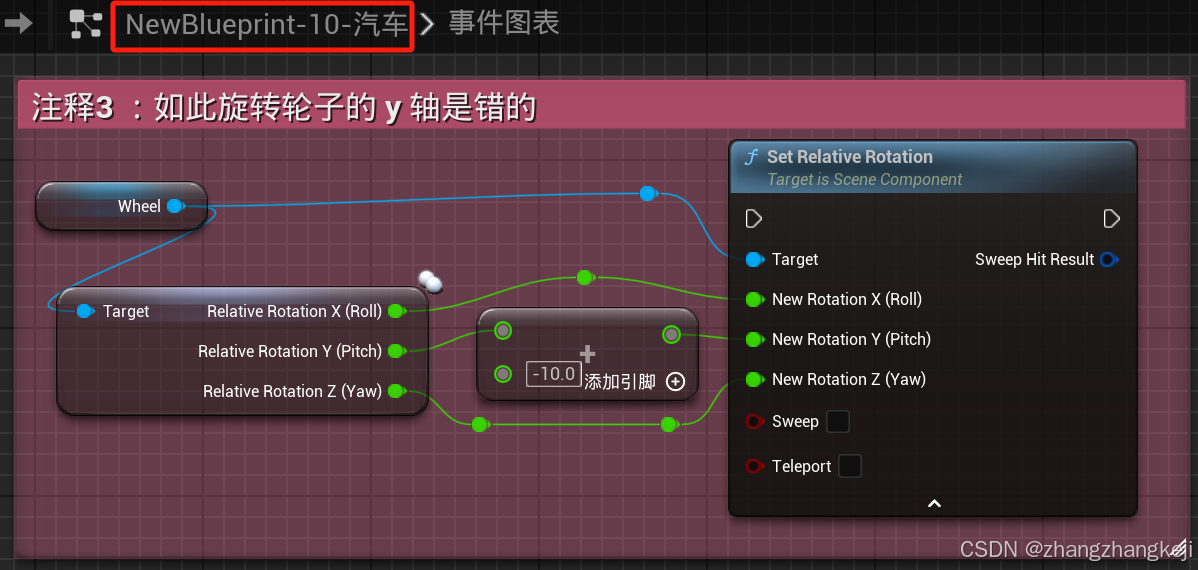
Task: Click add node's top input pin
Action: point(503,331)
